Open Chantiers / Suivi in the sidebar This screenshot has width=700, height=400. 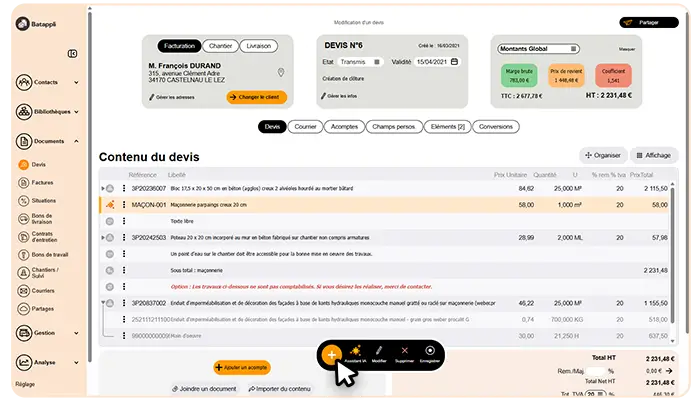pos(38,273)
